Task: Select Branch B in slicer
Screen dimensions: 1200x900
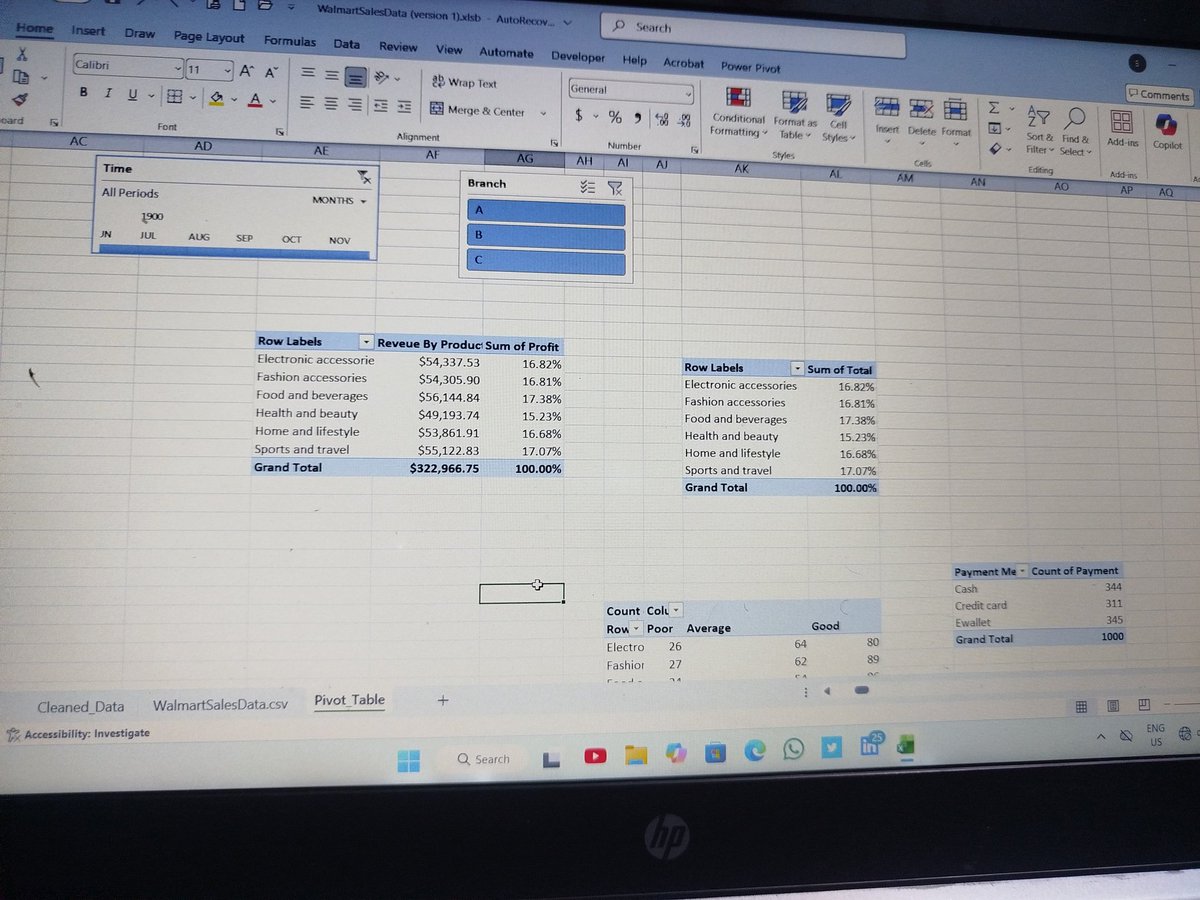Action: pos(546,238)
